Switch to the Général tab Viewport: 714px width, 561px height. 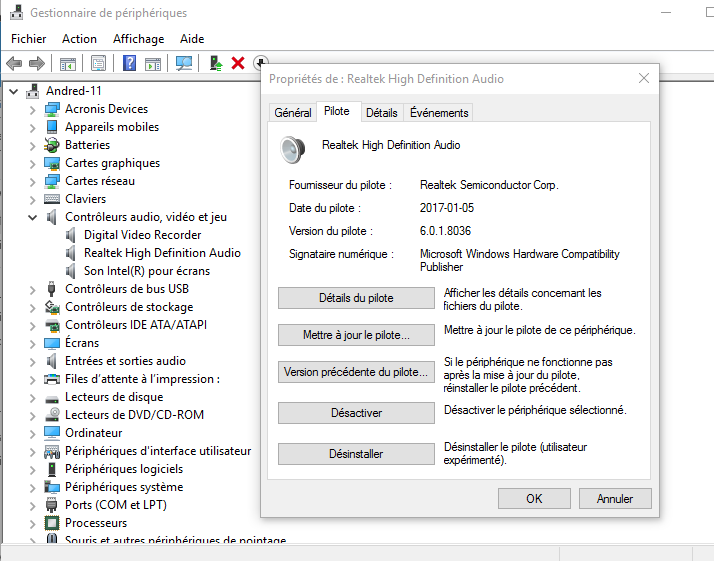(293, 112)
